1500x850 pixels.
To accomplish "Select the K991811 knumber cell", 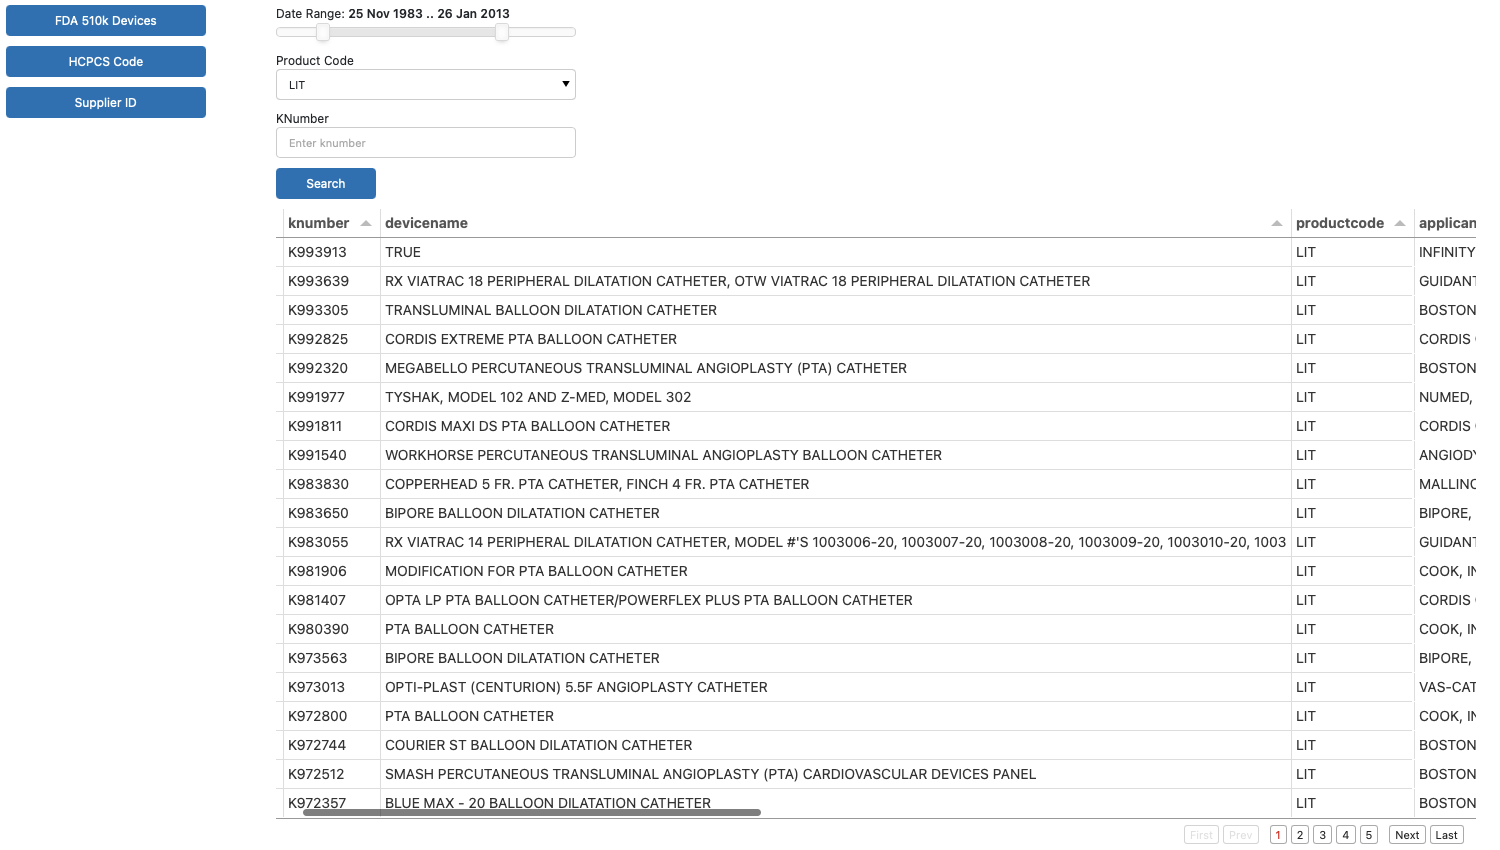I will click(x=332, y=426).
